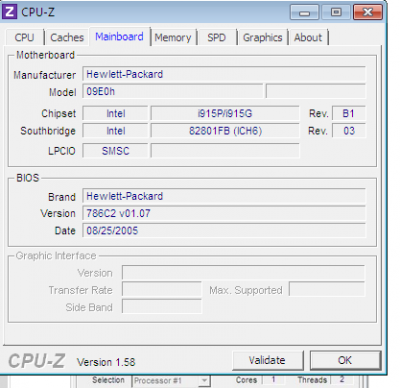Click the southbridge vendor Intel field

(115, 131)
